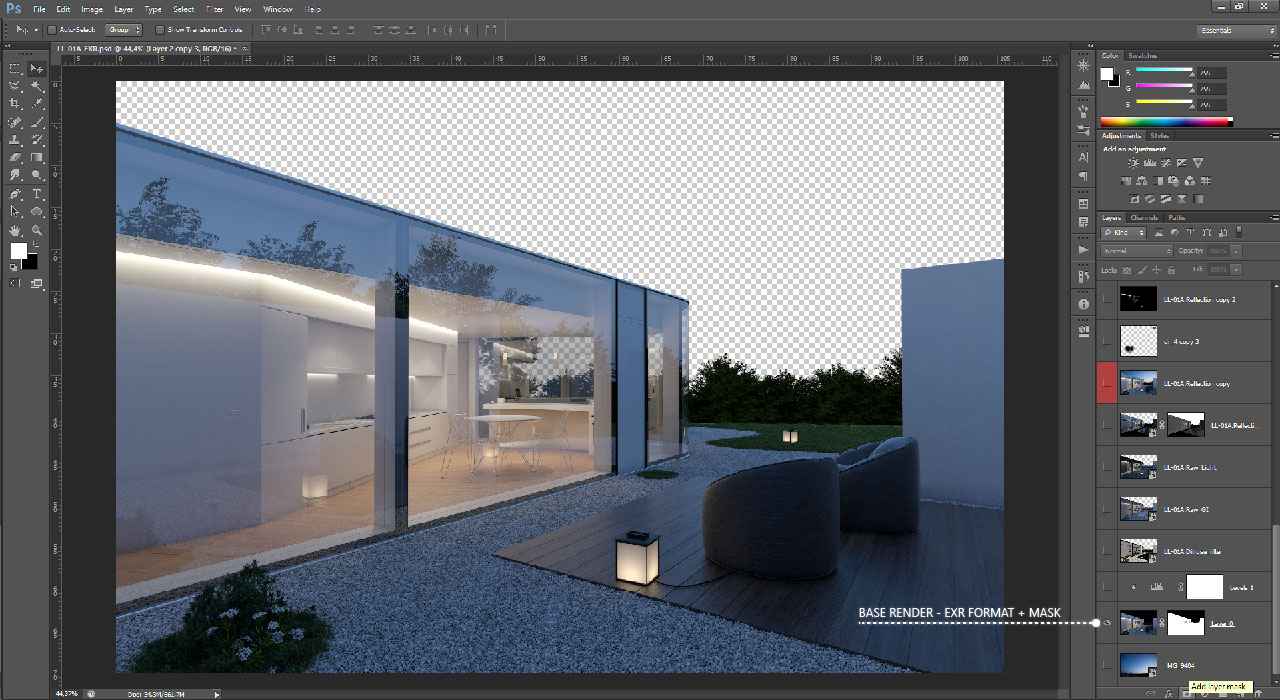Viewport: 1280px width, 700px height.
Task: Switch to the Channels tab
Action: click(x=1145, y=218)
